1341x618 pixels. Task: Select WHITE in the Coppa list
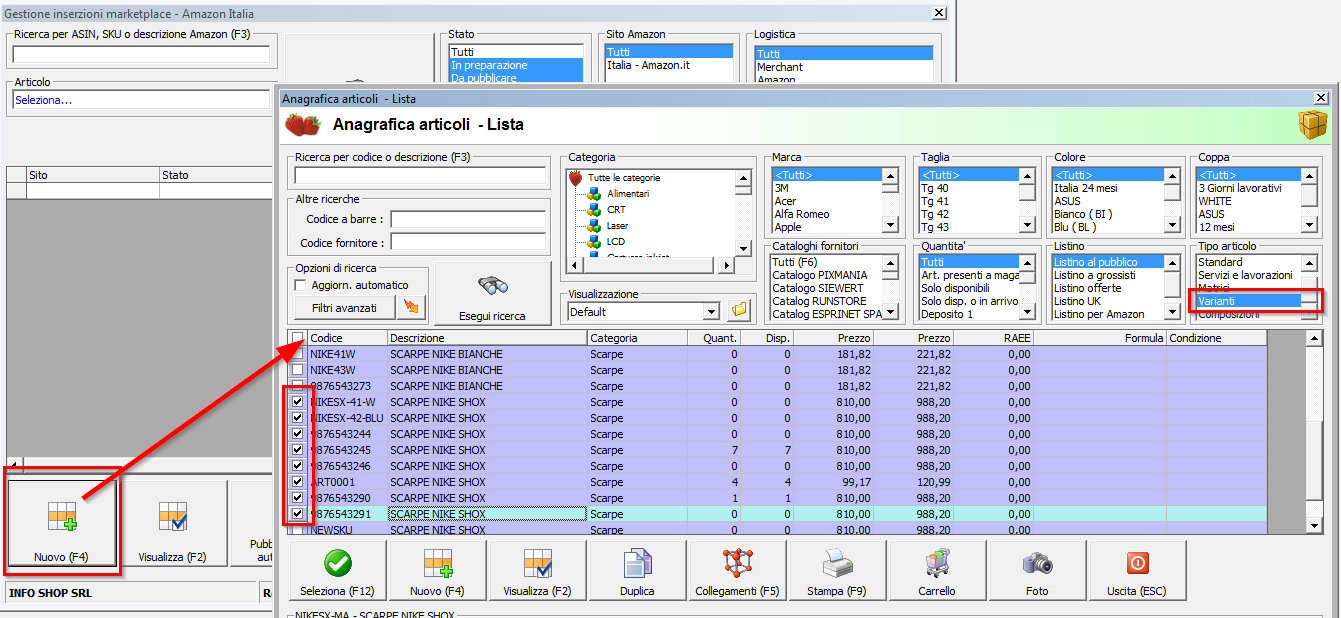[x=1249, y=201]
